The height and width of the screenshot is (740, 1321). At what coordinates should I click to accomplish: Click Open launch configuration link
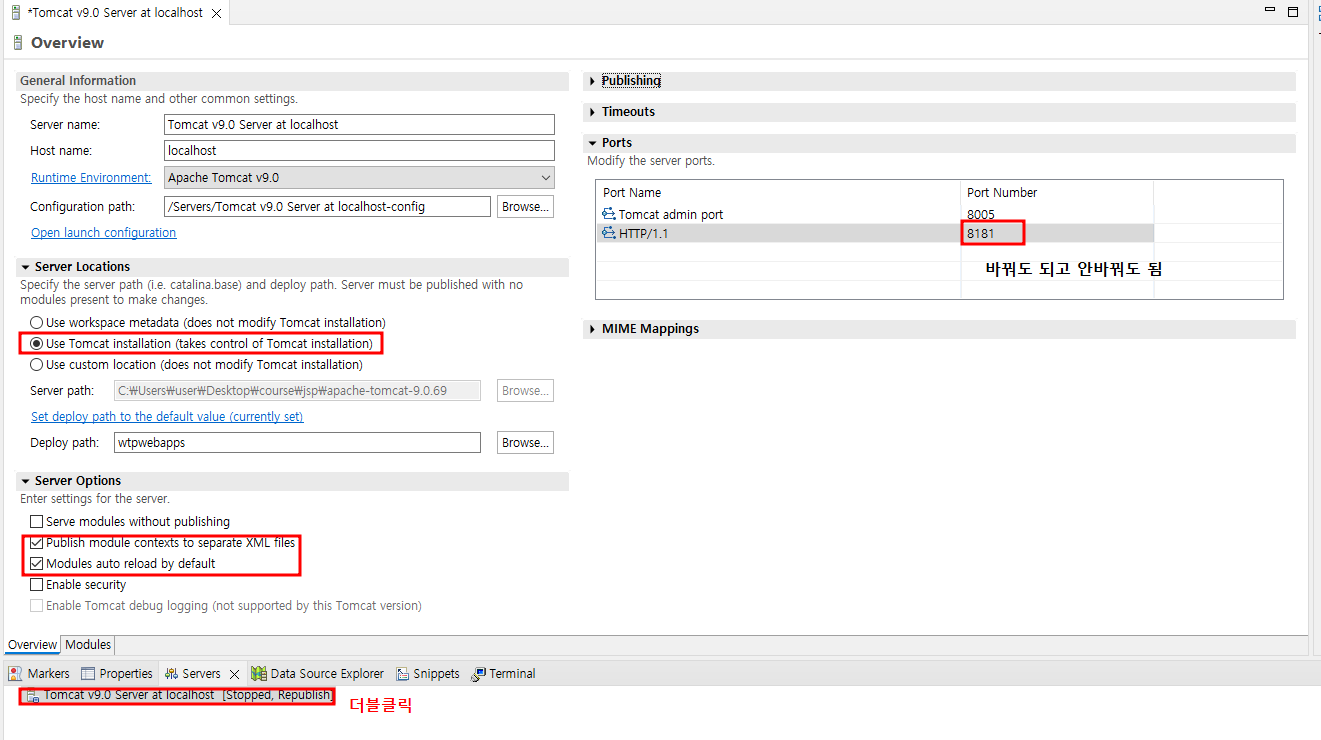point(103,233)
